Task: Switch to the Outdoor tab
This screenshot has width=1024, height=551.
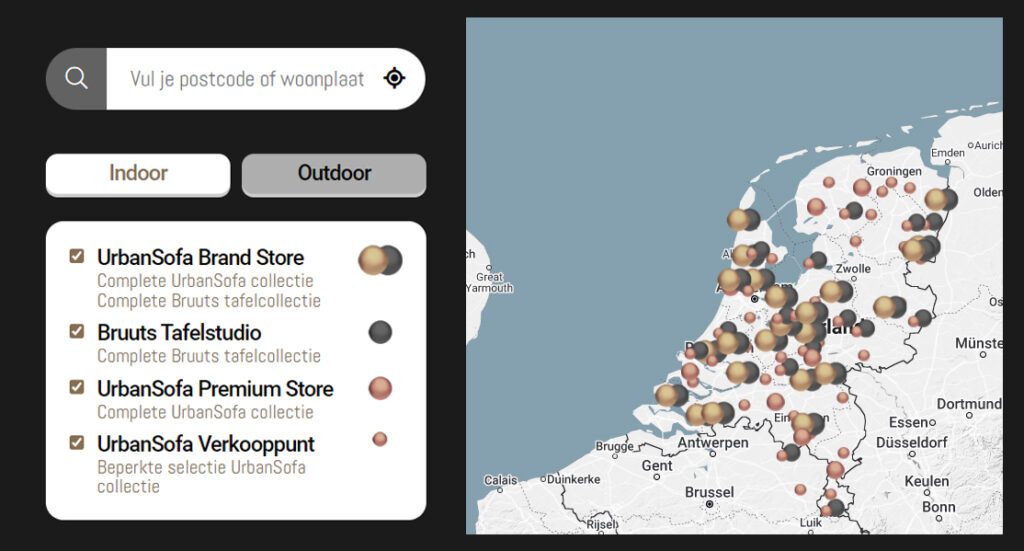Action: pyautogui.click(x=334, y=174)
